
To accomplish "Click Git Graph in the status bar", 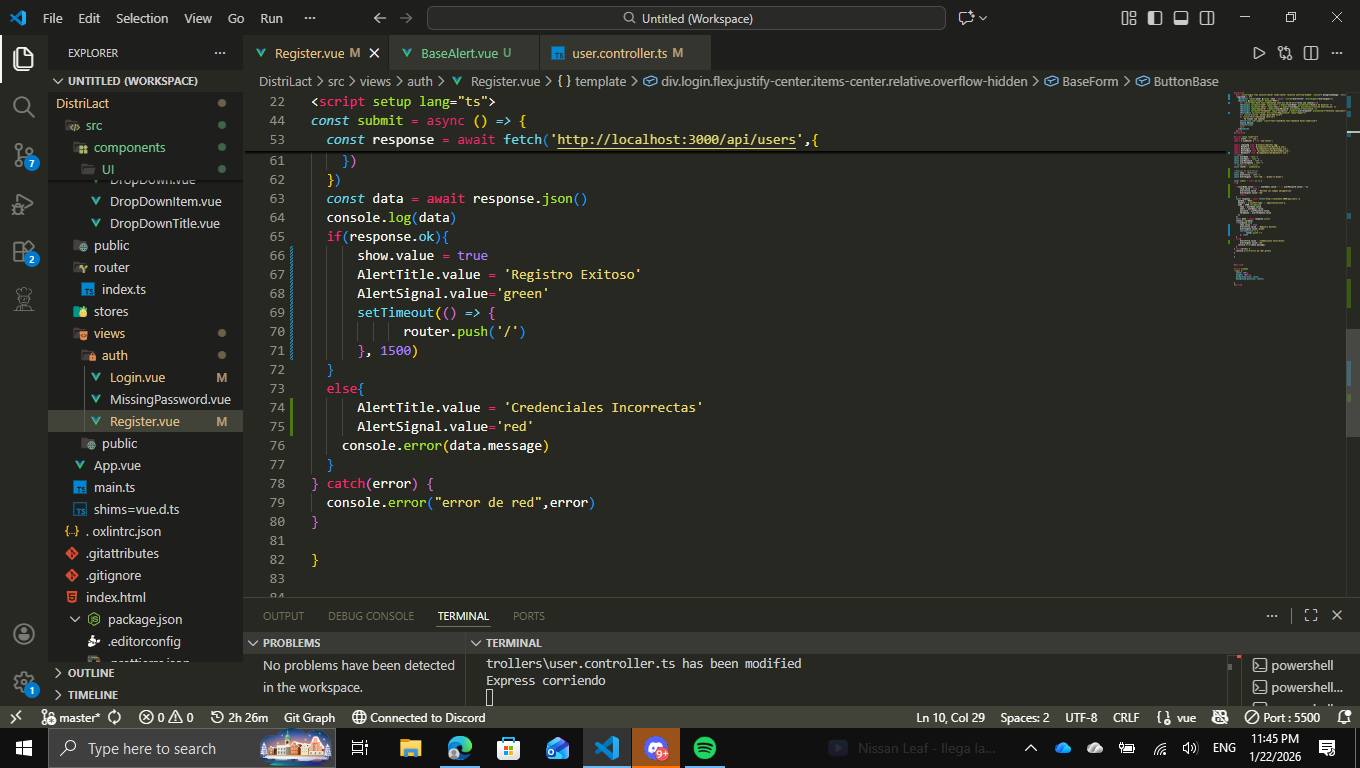I will 309,717.
